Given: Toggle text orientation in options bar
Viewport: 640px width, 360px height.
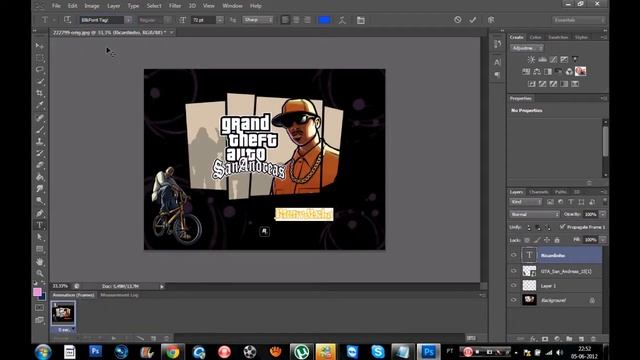Looking at the screenshot, I should click(x=67, y=20).
